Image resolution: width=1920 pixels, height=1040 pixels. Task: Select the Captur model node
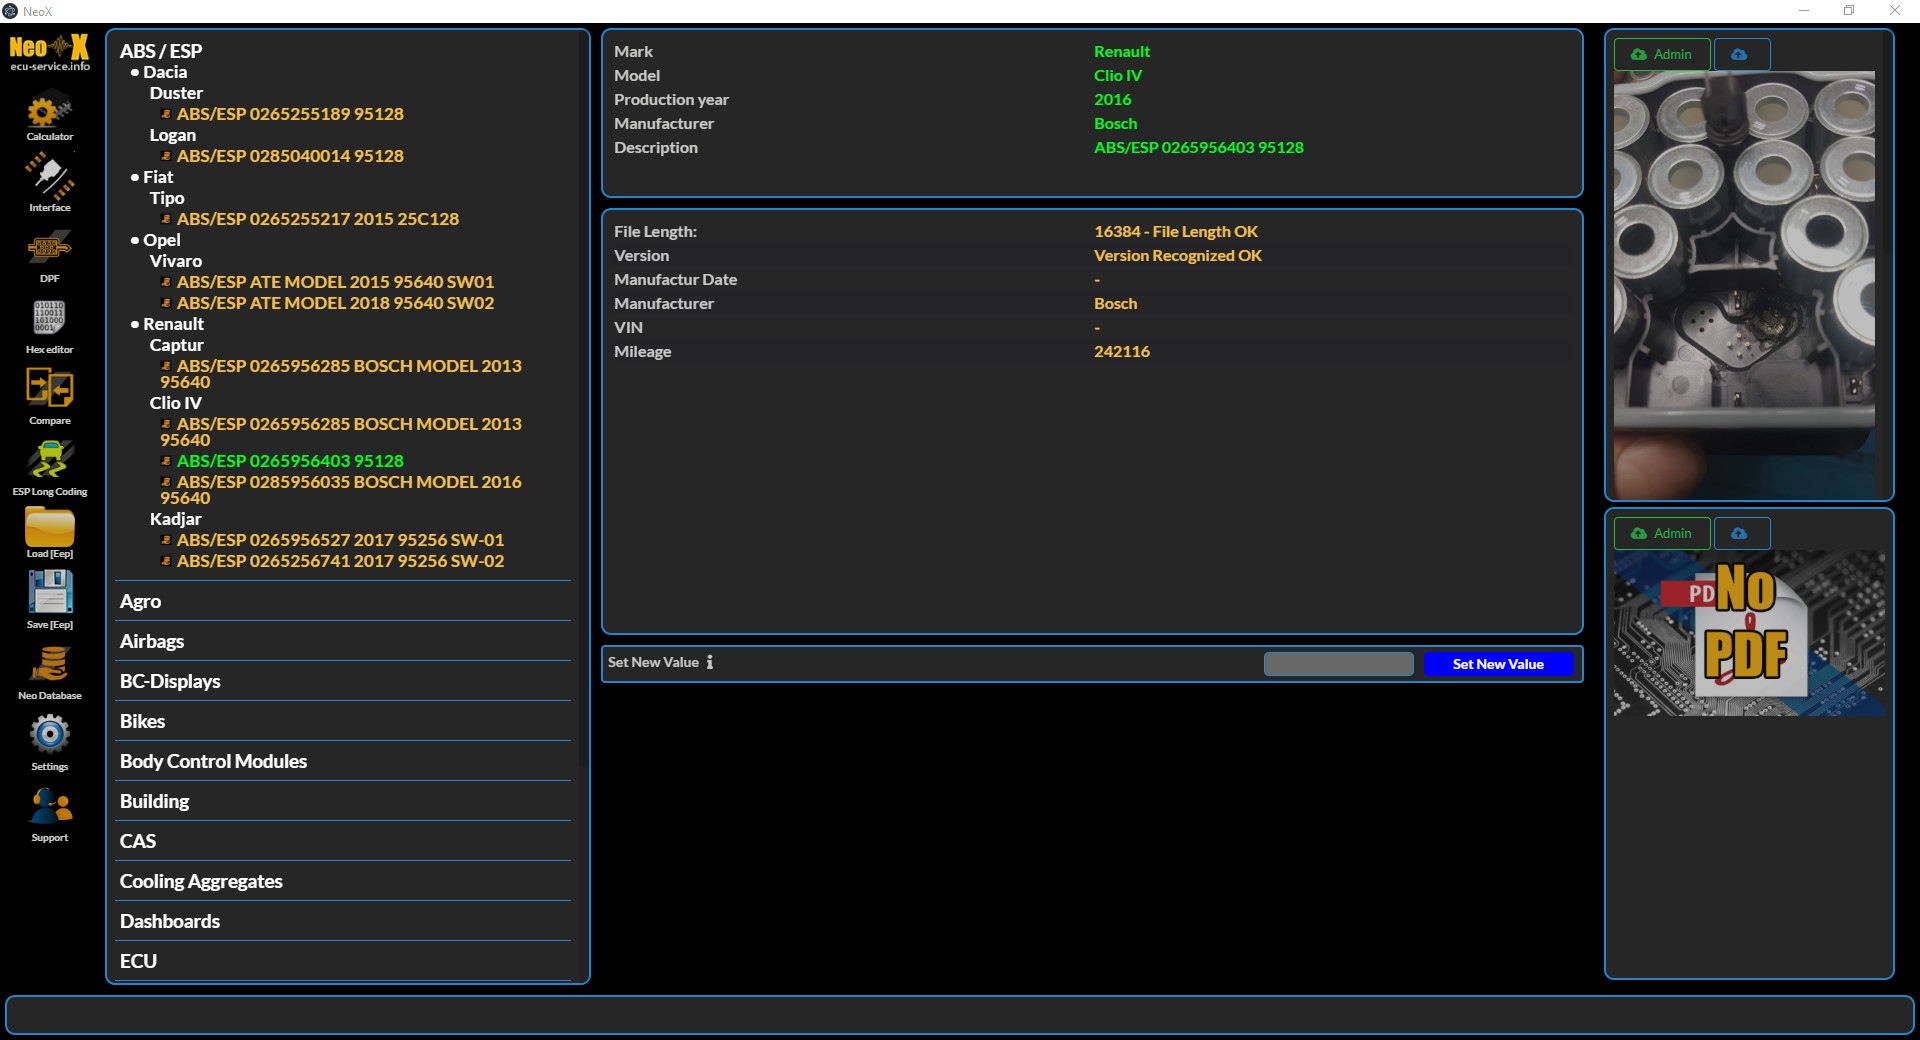[x=176, y=345]
